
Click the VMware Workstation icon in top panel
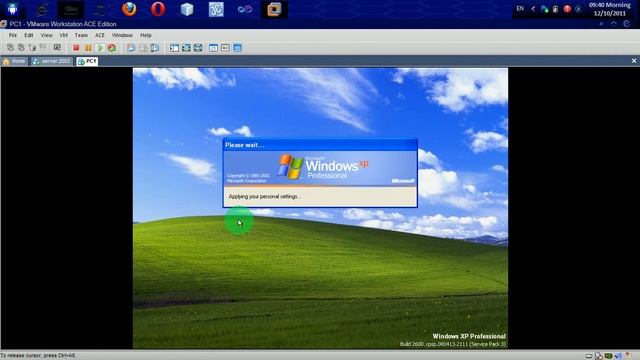coord(274,9)
